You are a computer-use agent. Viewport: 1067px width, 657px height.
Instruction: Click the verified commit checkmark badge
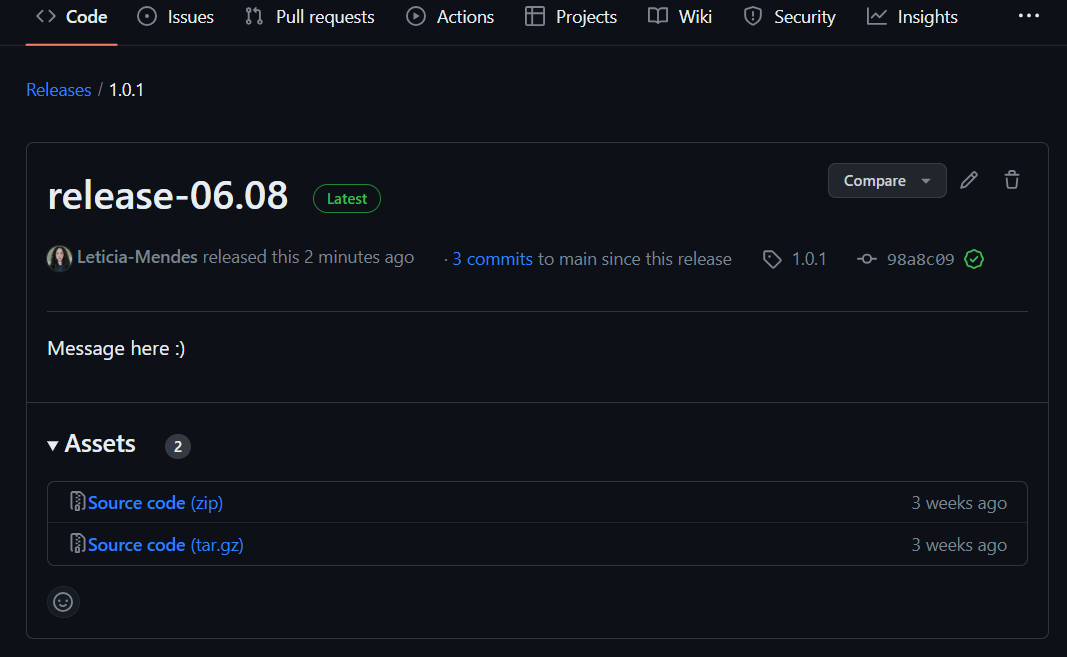[974, 258]
